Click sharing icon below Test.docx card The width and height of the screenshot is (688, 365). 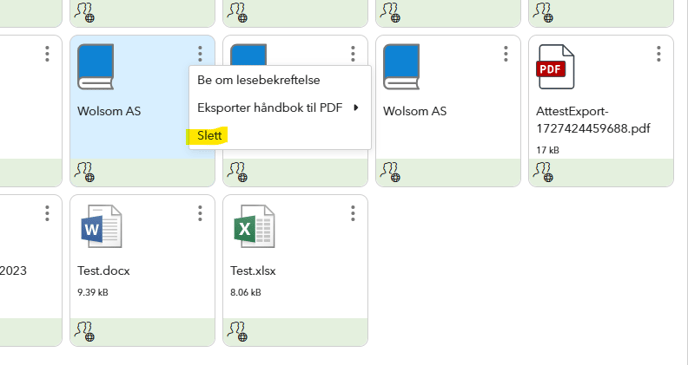(84, 332)
